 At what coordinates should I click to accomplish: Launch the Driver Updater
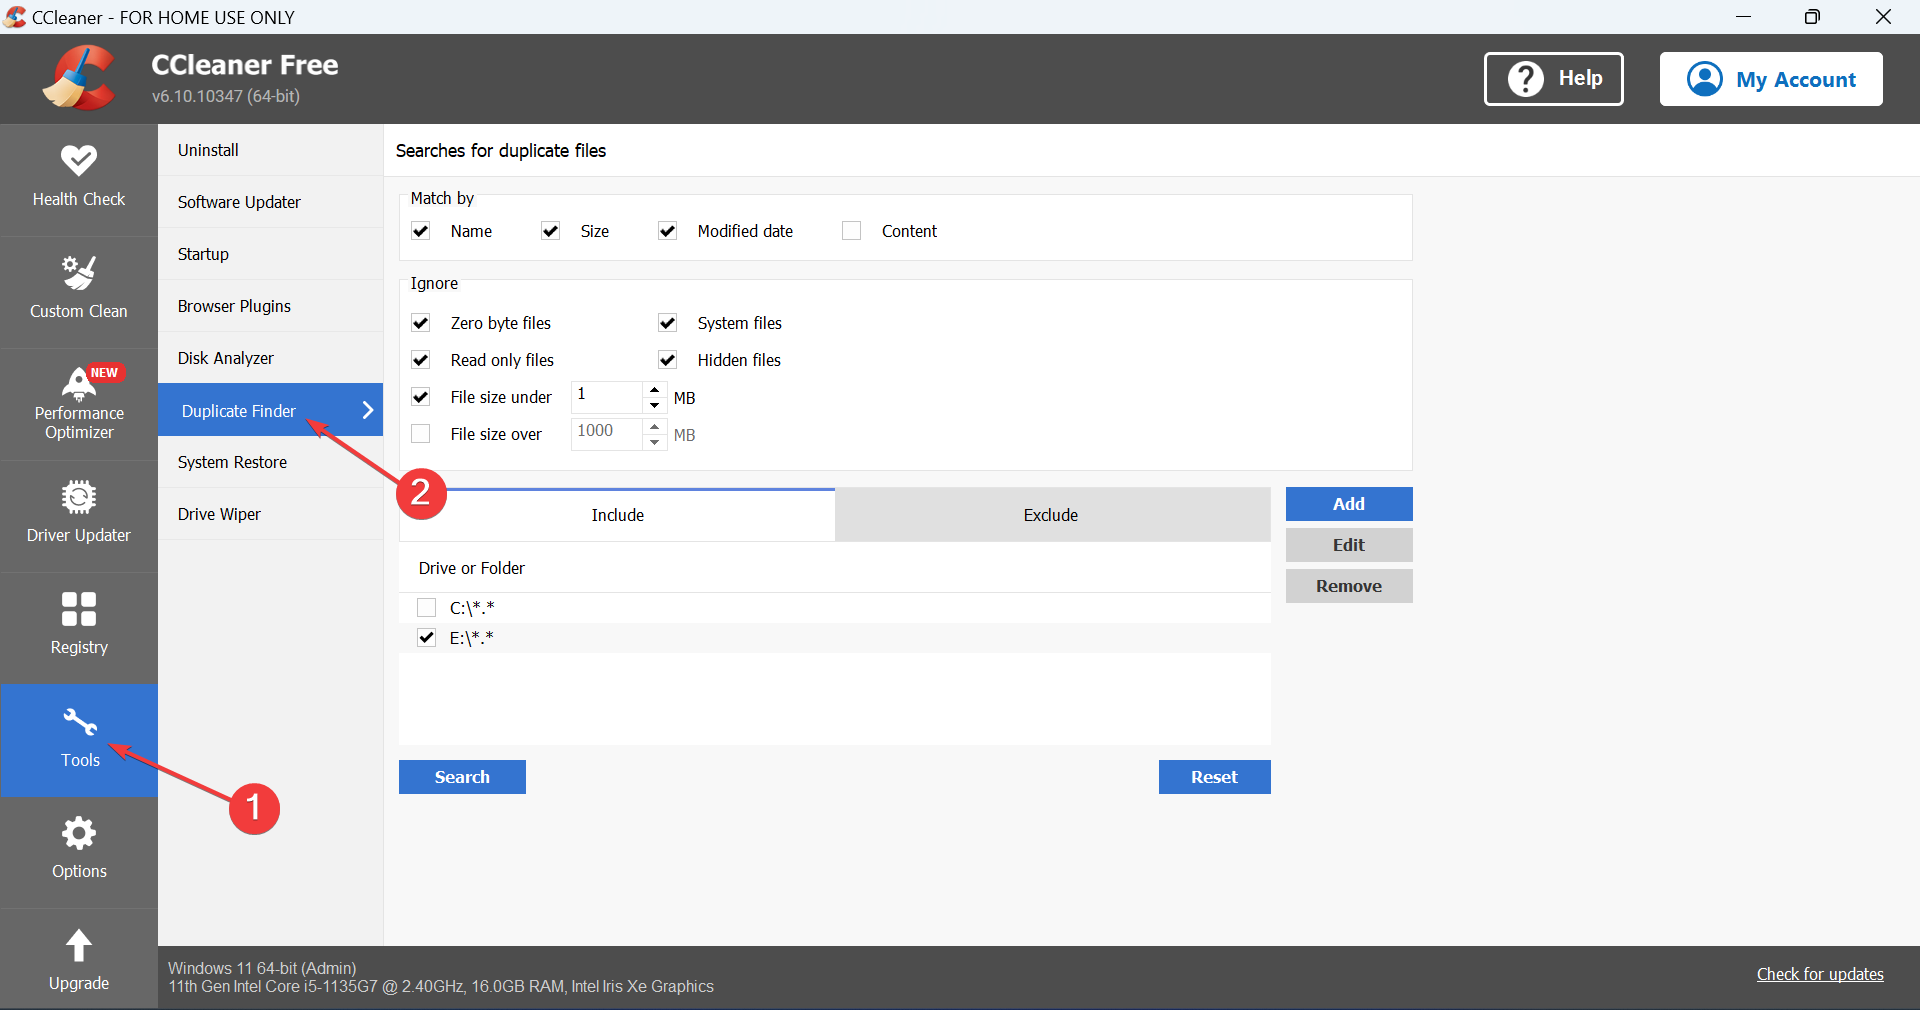pyautogui.click(x=78, y=514)
